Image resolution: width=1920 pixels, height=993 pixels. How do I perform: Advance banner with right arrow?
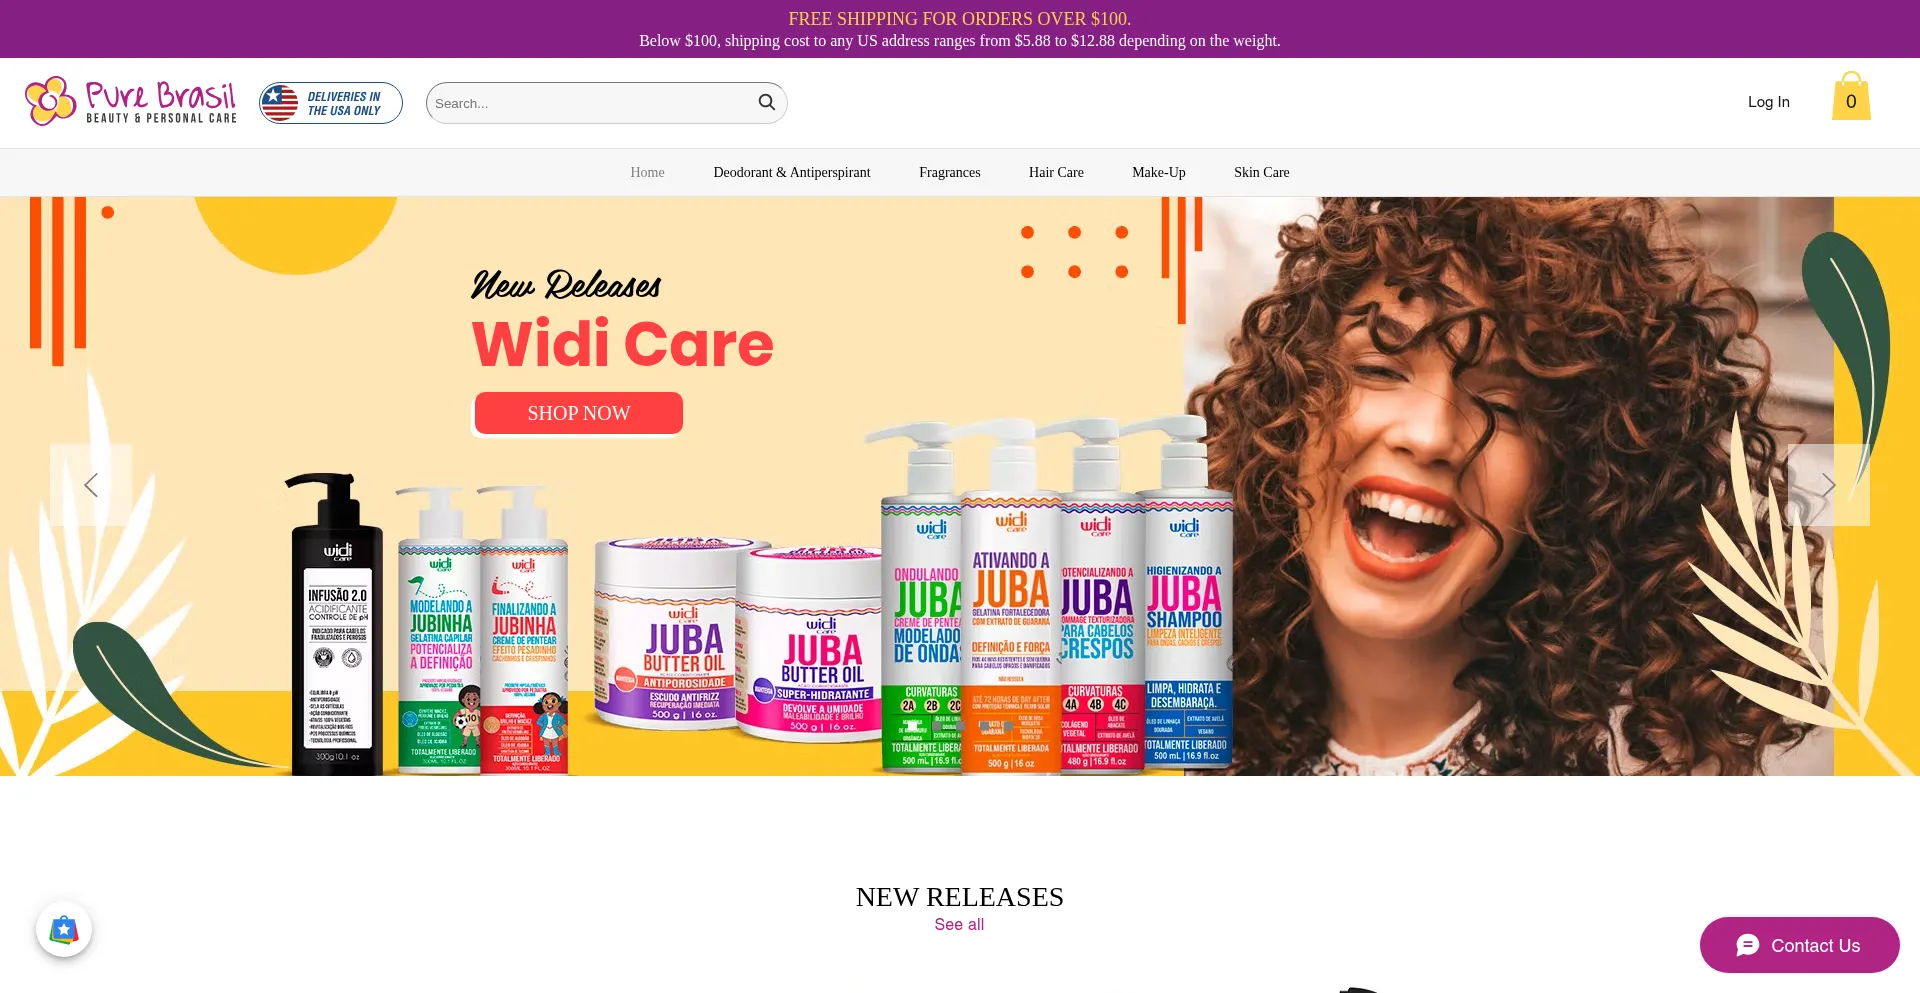1828,485
